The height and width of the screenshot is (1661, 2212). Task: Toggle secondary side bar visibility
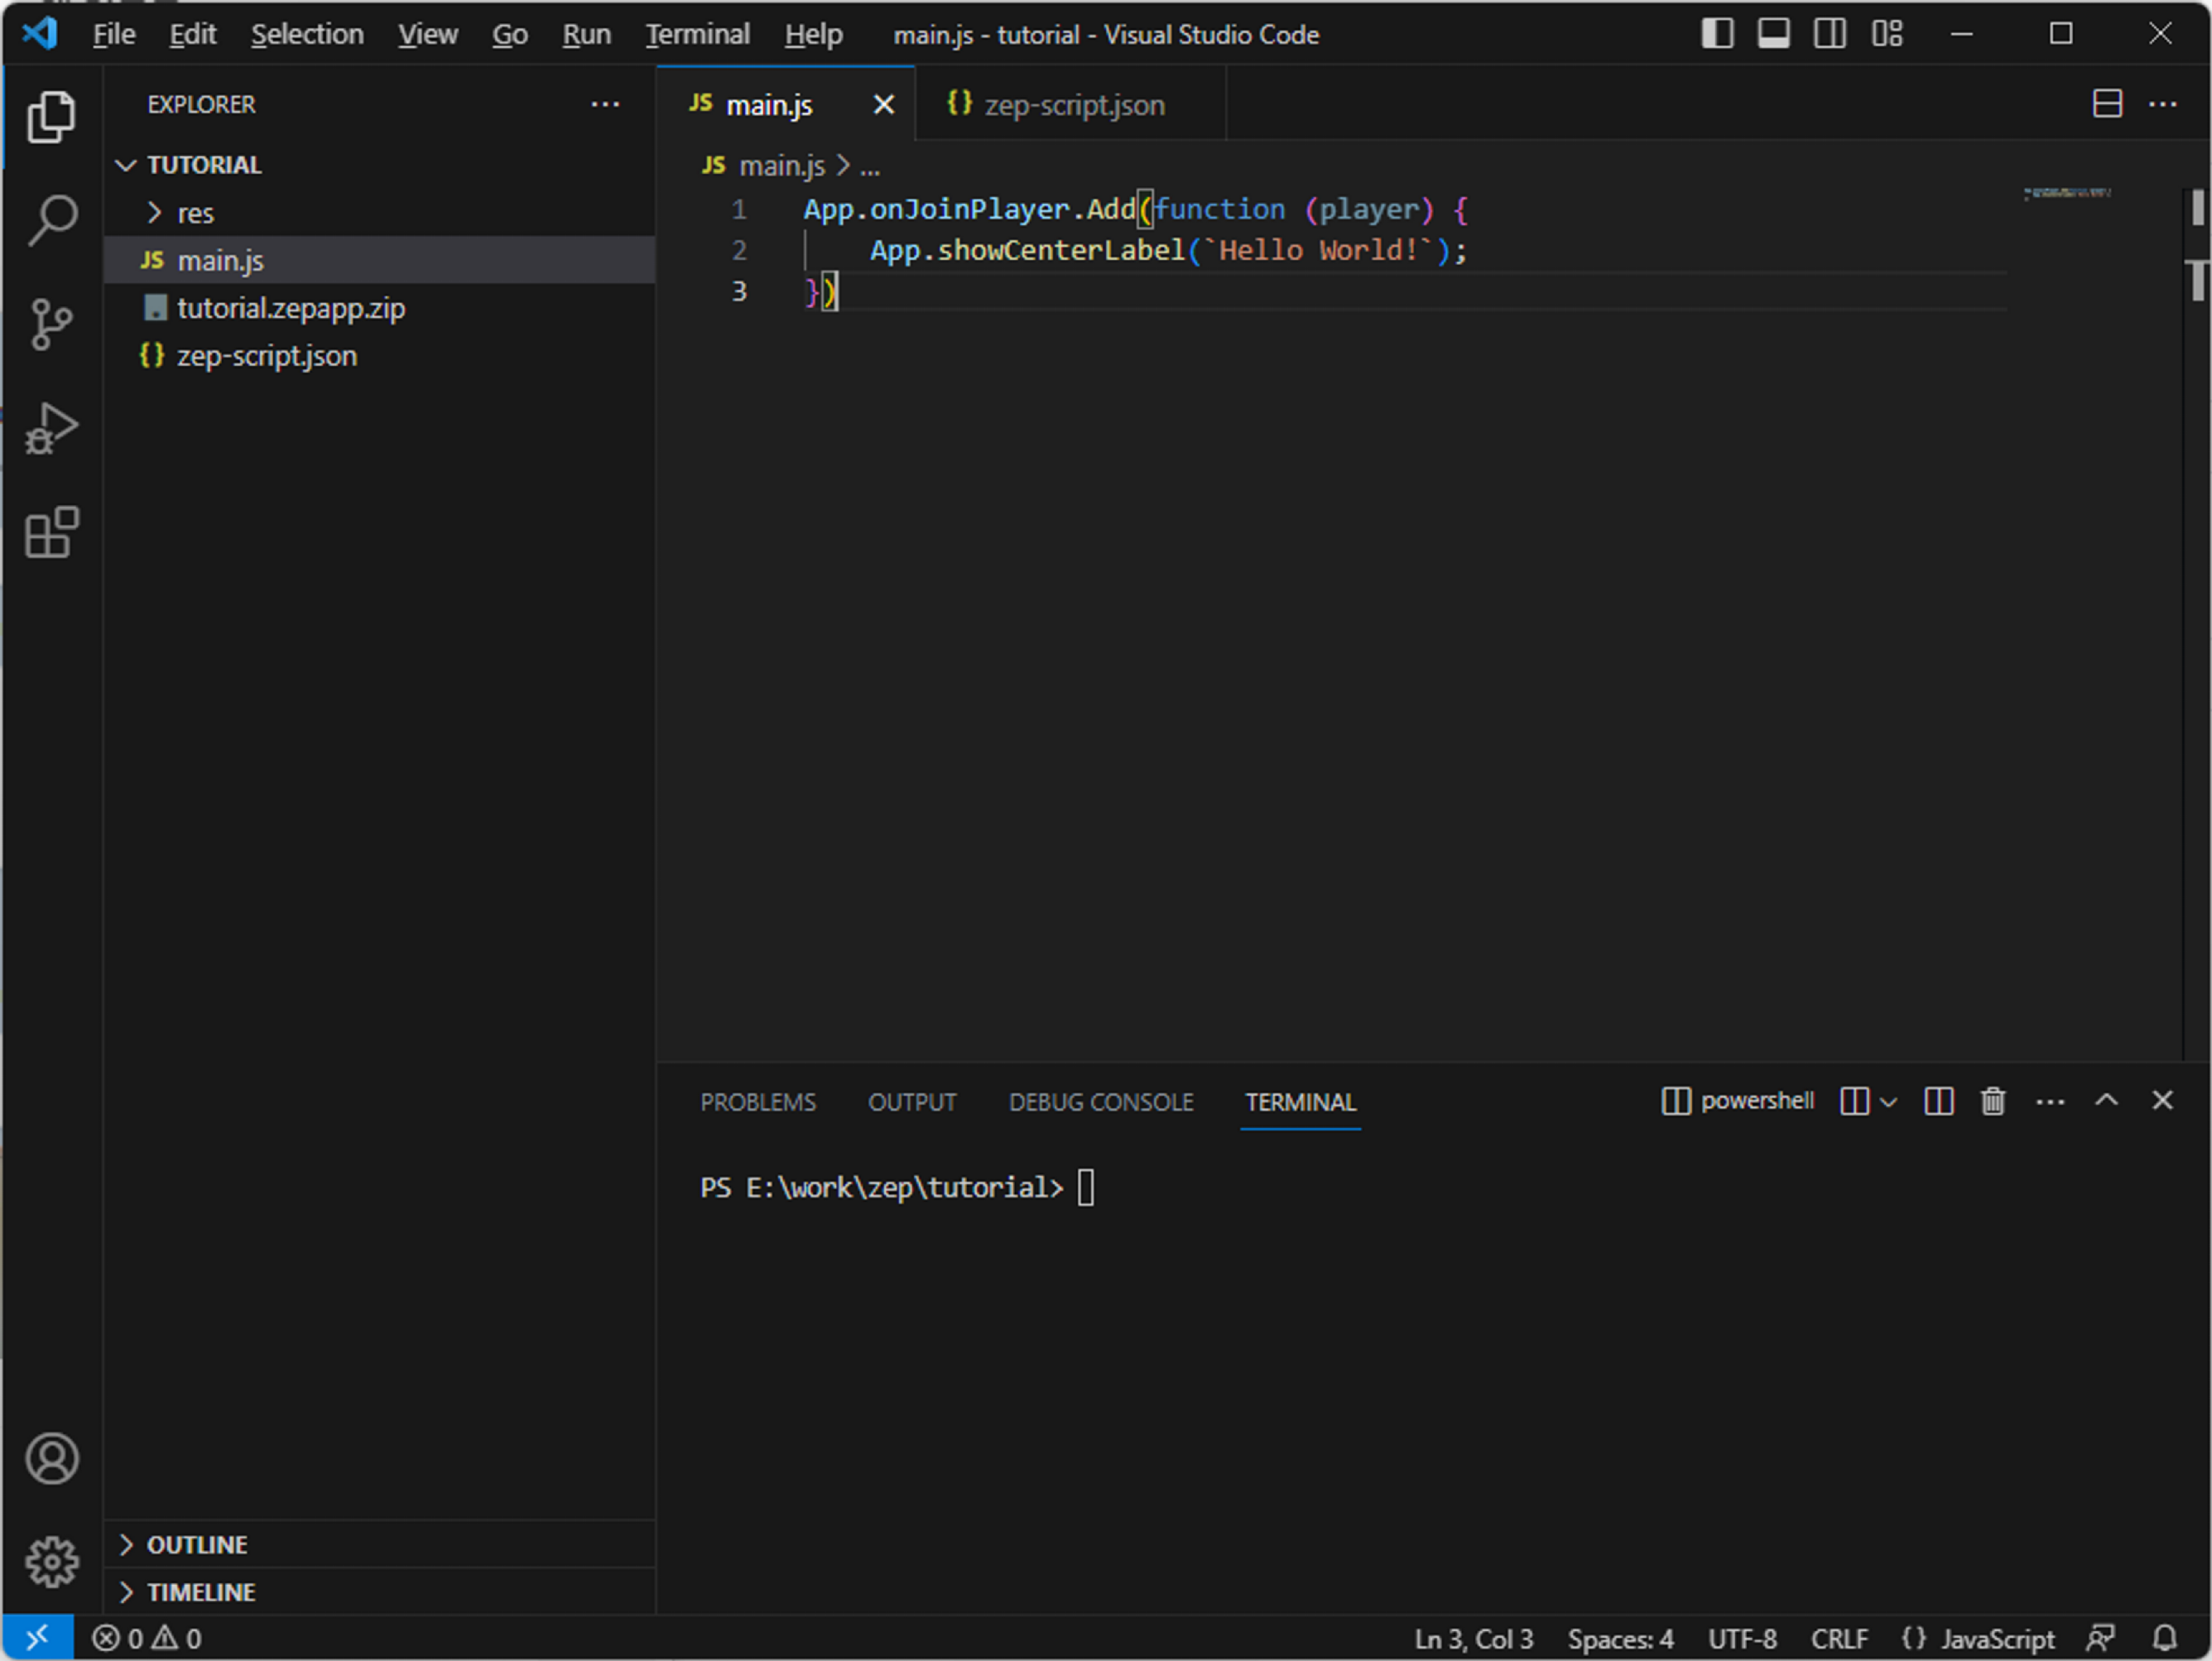pos(1829,34)
